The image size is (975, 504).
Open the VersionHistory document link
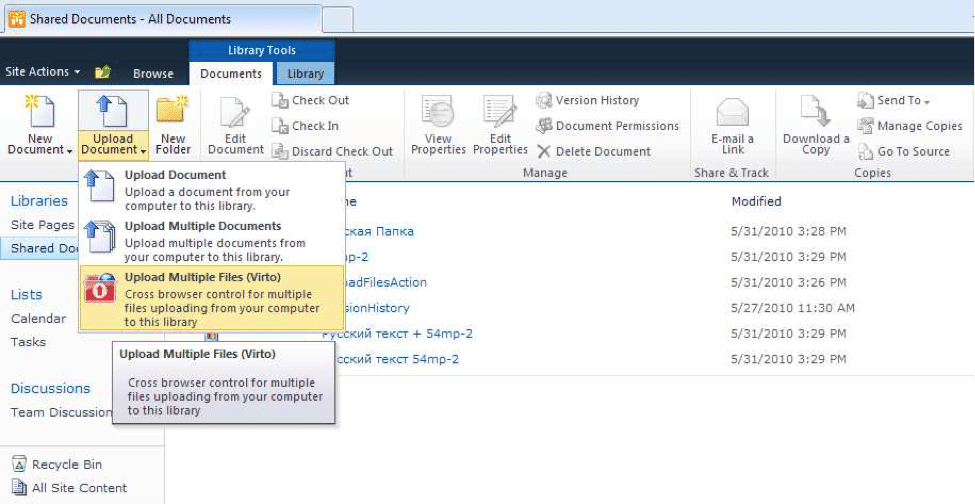click(377, 308)
